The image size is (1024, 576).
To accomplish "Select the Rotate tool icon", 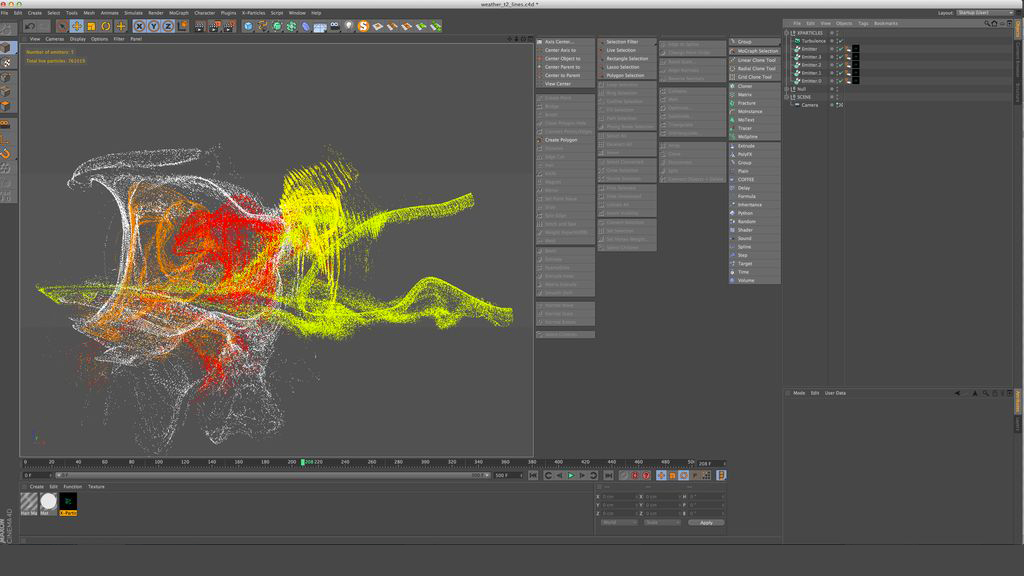I will click(x=106, y=26).
